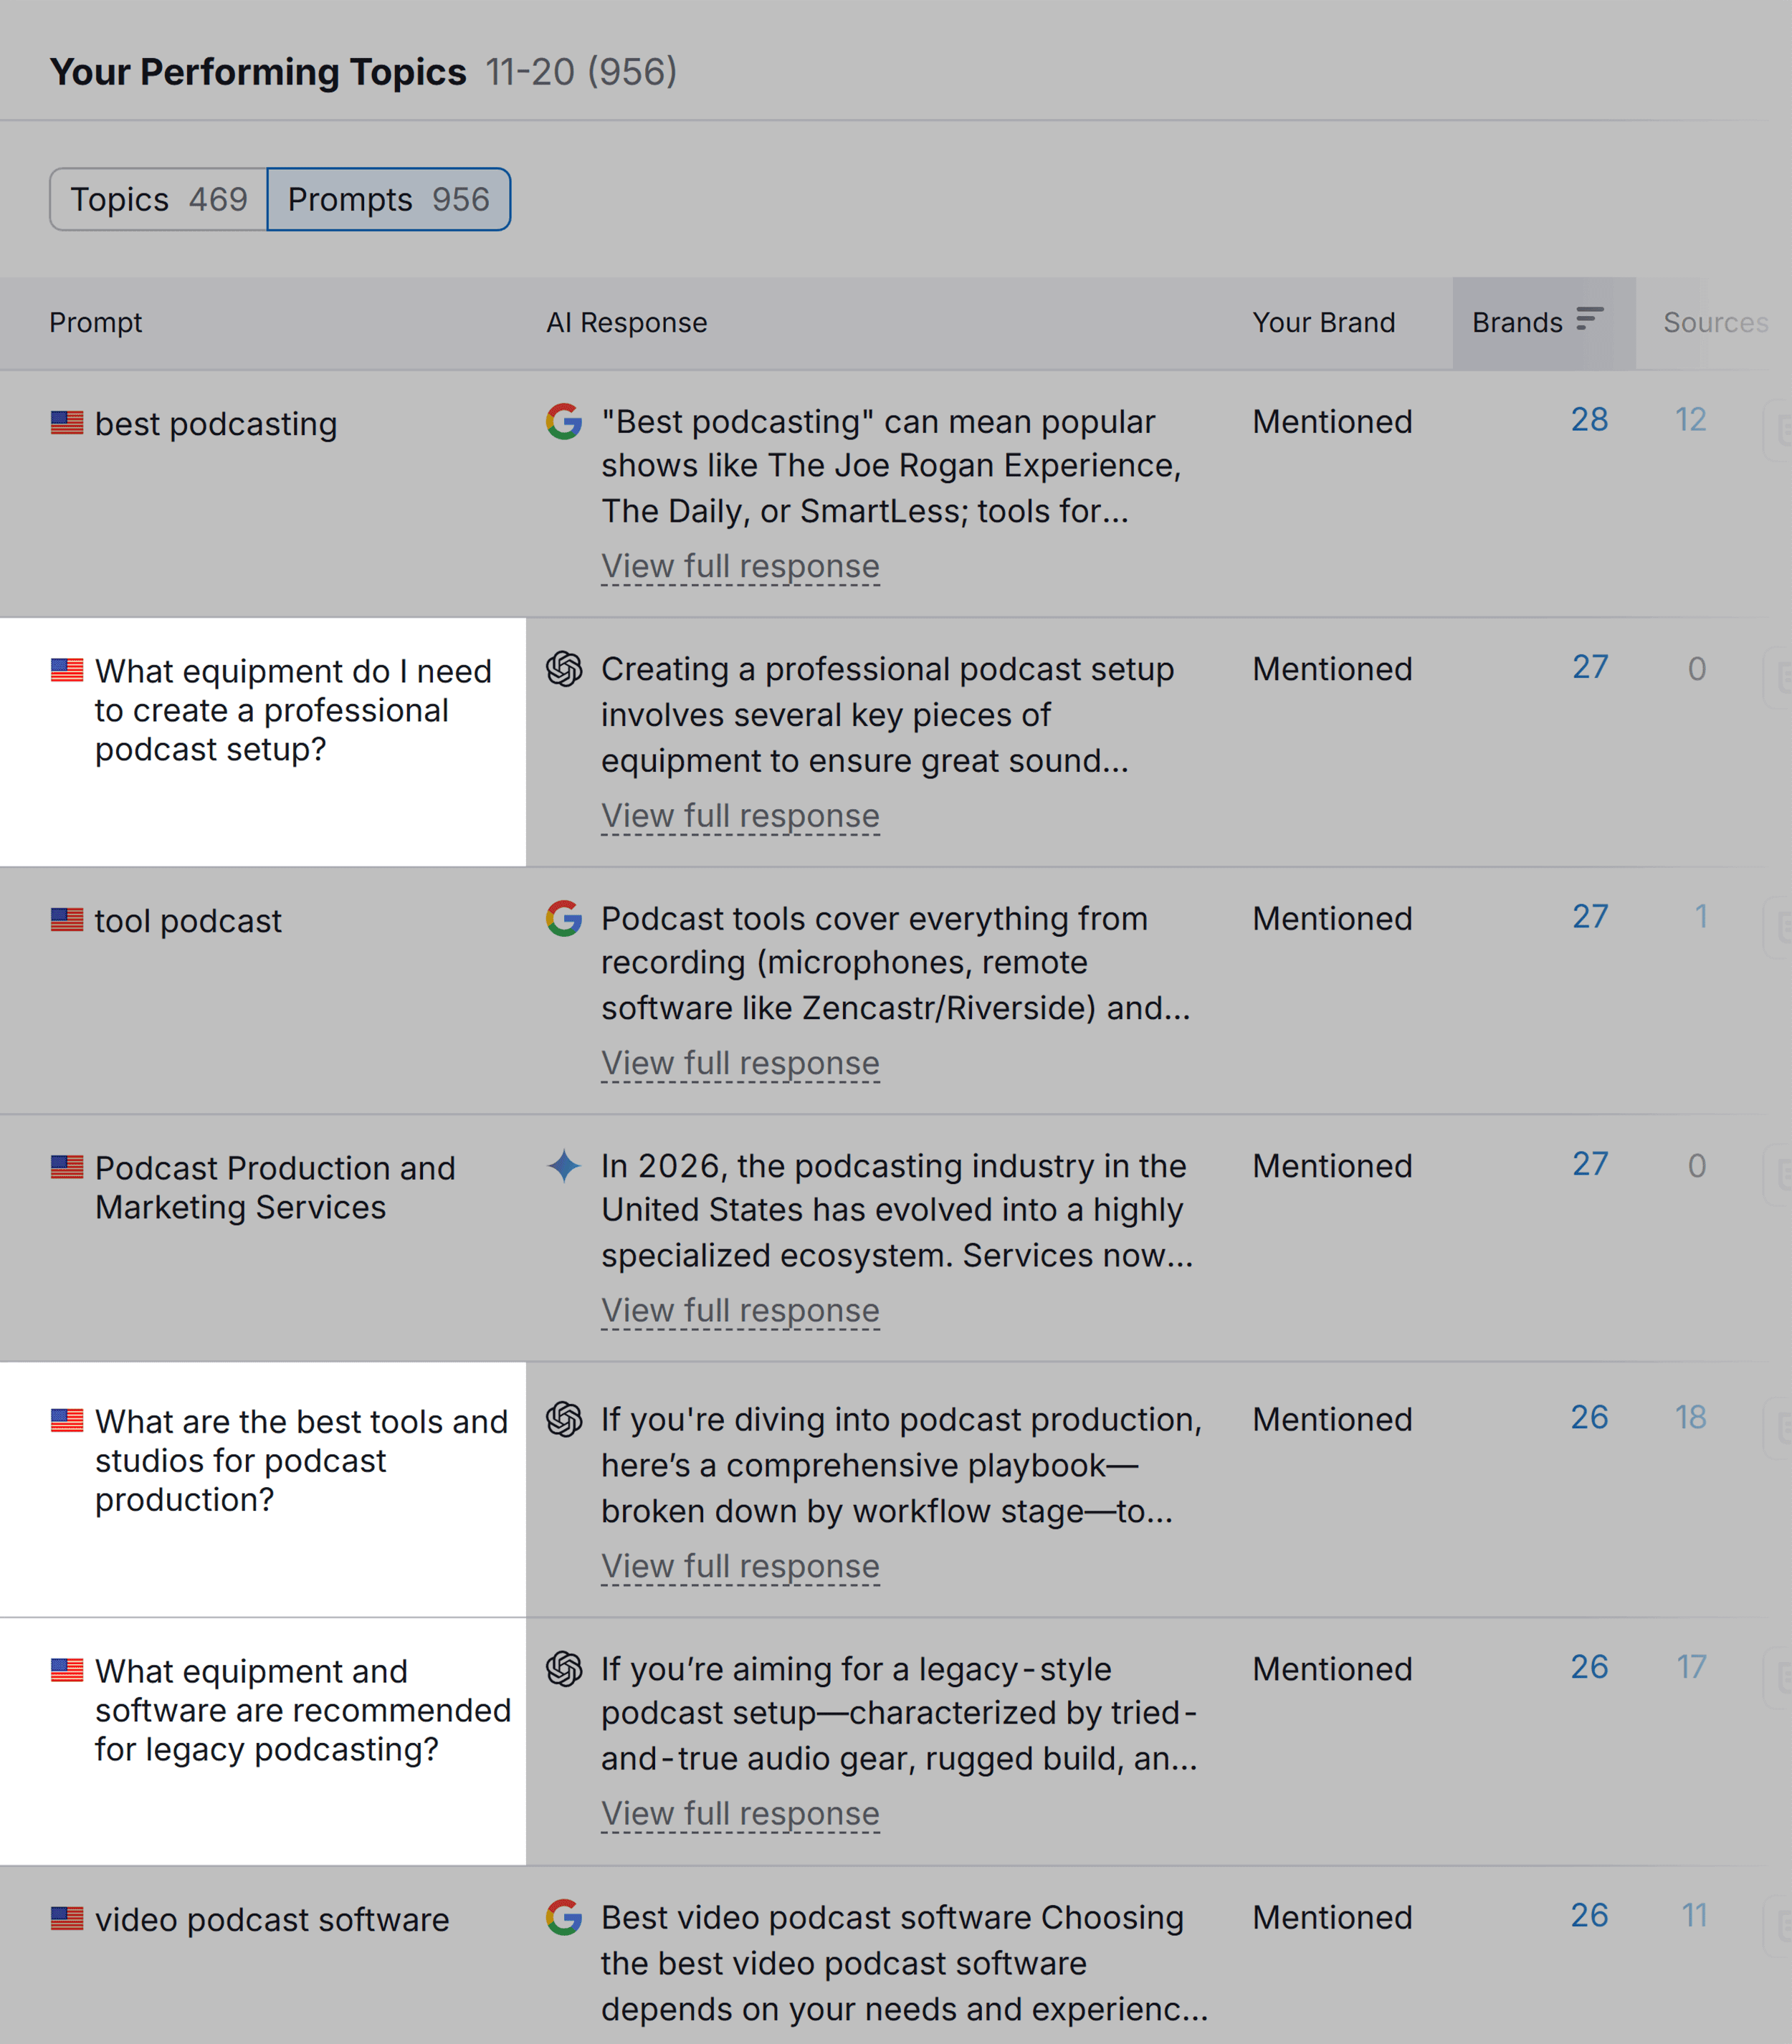Click Google icon in tool podcast row
This screenshot has width=1792, height=2044.
pos(564,918)
